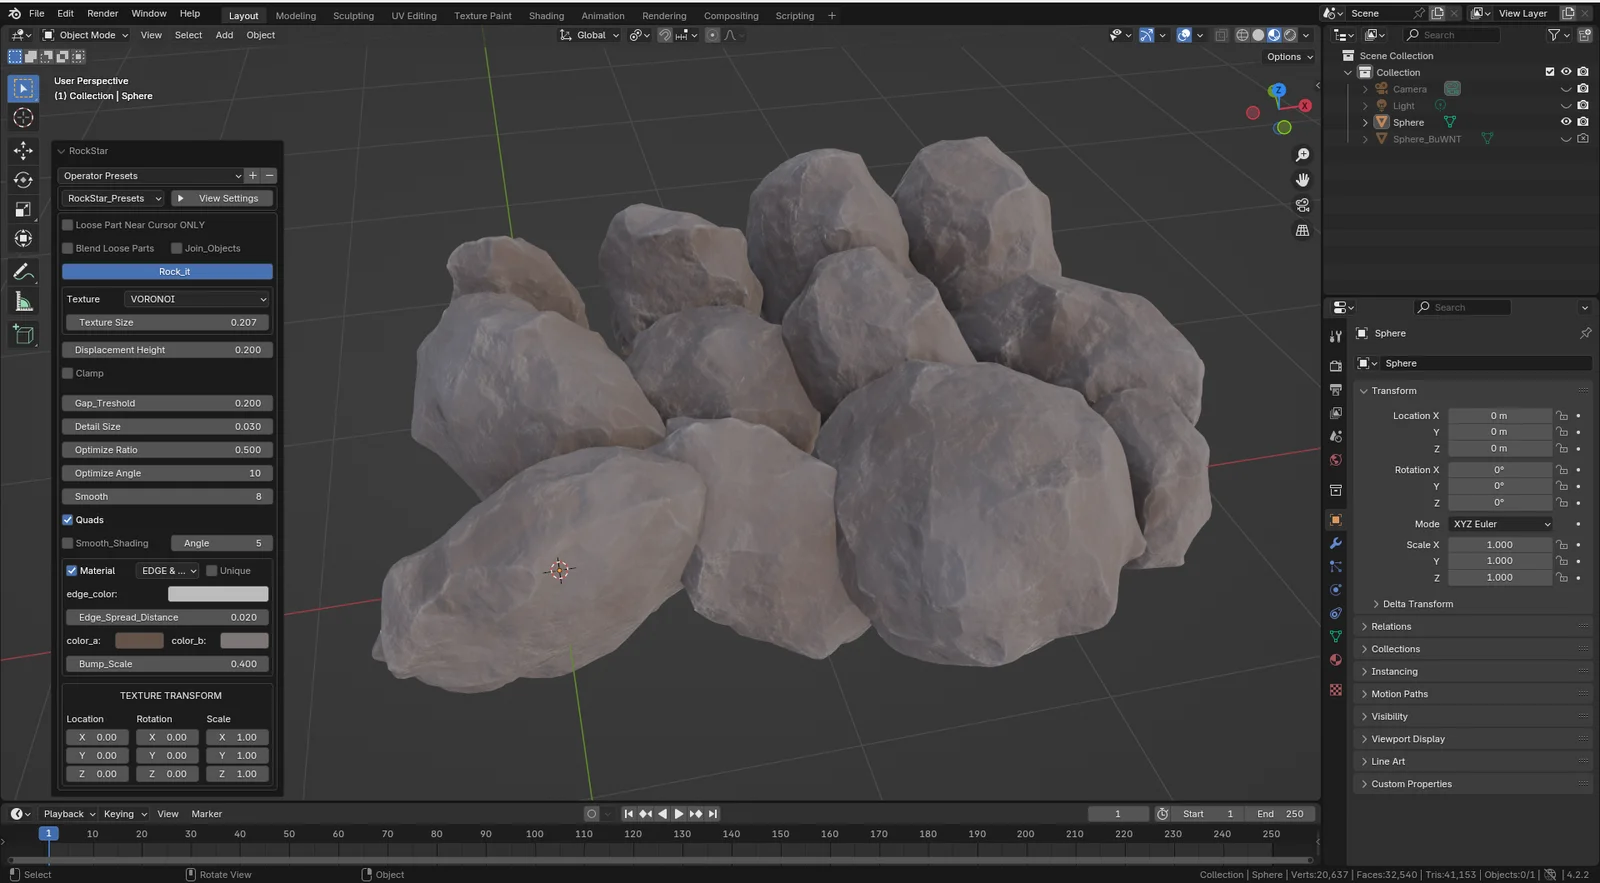Toggle the camera view icon

(1302, 205)
